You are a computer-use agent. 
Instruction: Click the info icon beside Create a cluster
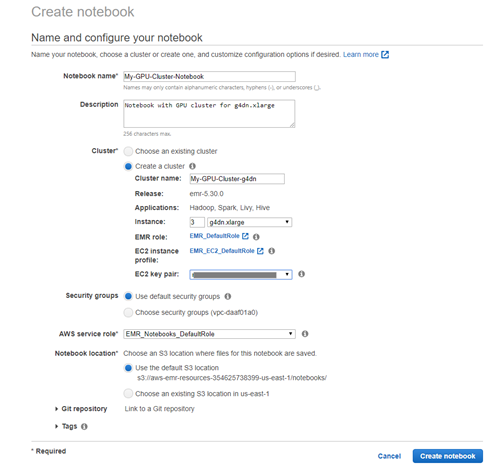tap(192, 166)
